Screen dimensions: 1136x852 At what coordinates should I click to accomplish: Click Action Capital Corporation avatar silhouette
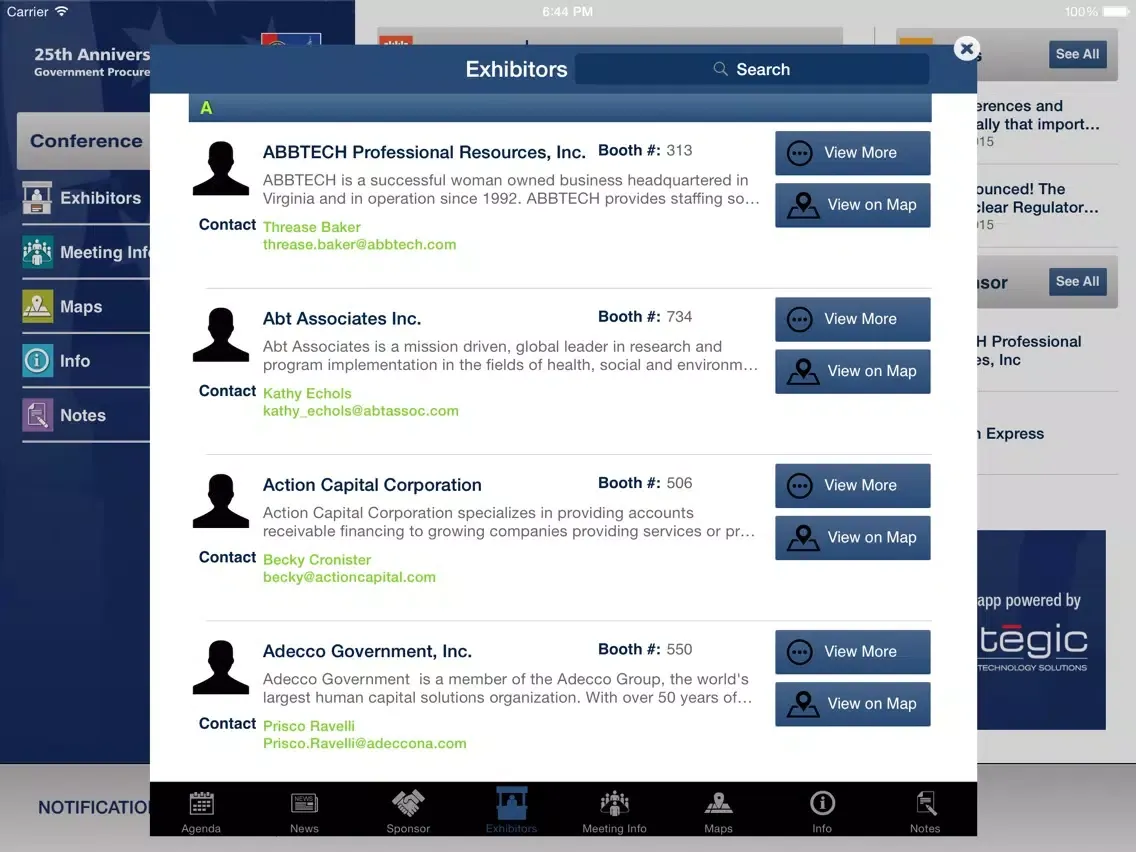[x=221, y=501]
